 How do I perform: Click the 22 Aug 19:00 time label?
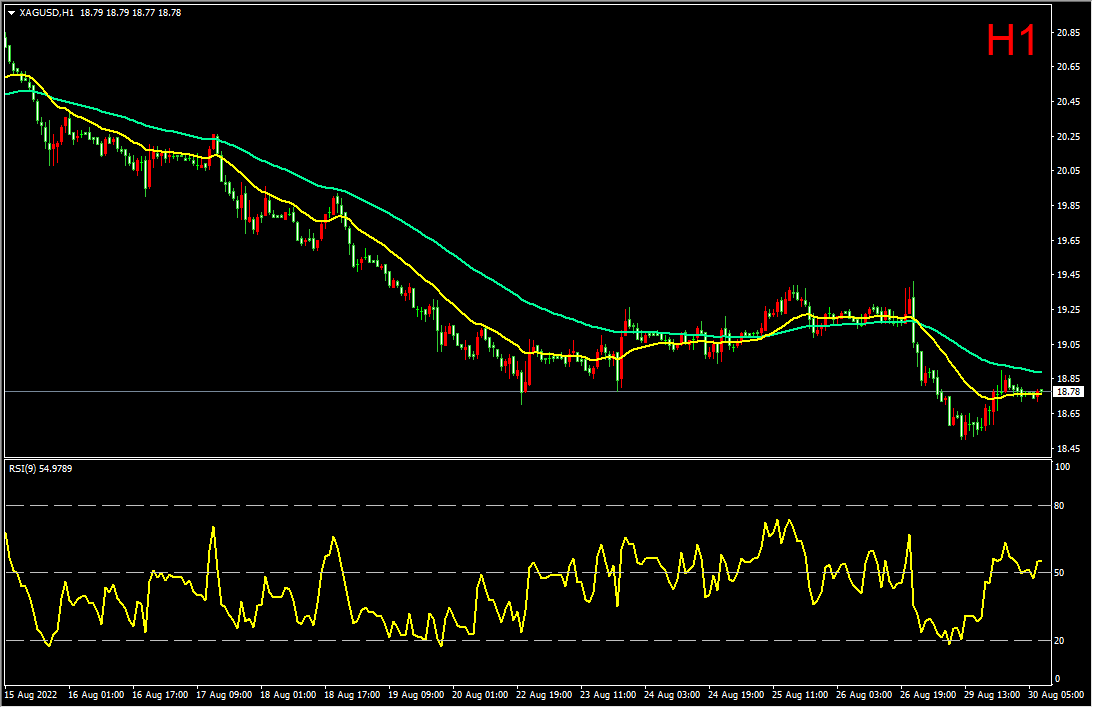point(544,695)
